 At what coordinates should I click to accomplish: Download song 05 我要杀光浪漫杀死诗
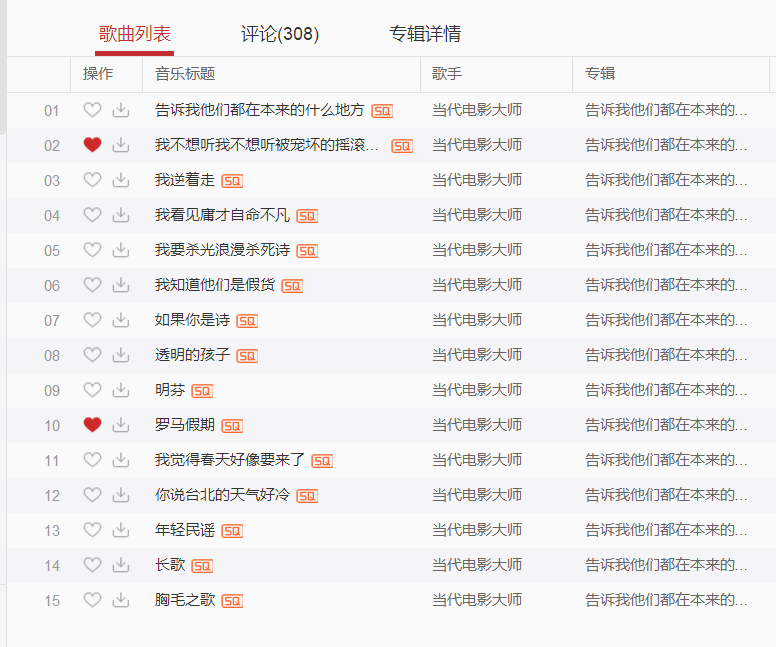(121, 250)
